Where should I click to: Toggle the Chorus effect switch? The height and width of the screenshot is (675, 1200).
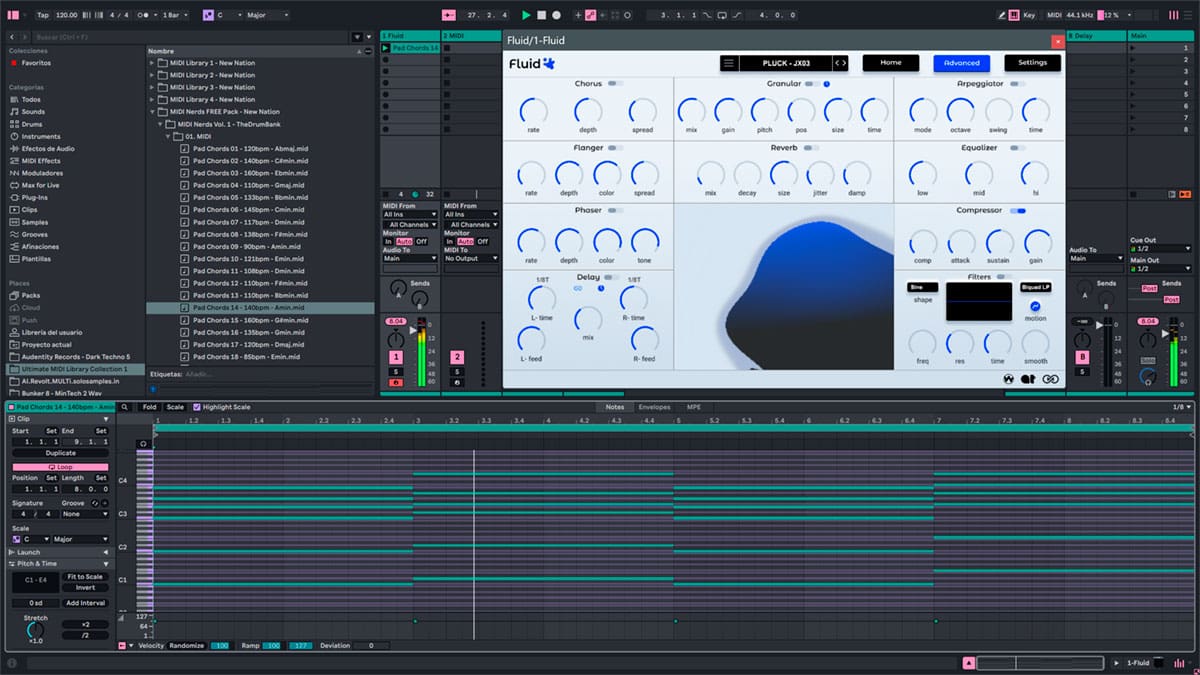pos(614,84)
